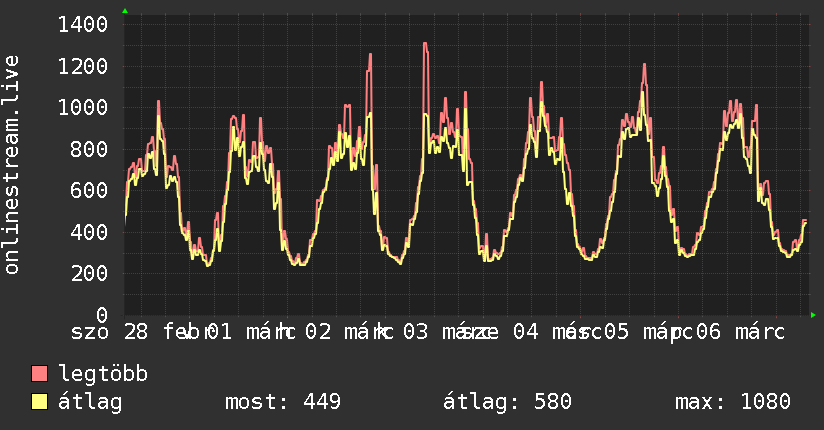Select the átlag legend label next to yellow swatch
Image resolution: width=824 pixels, height=430 pixels.
pos(90,402)
